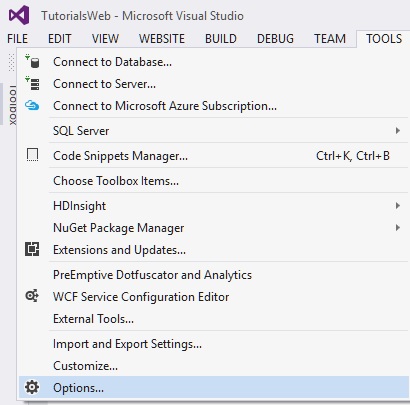Screen dimensions: 410x405
Task: Select Connect to Microsoft Azure Subscription...
Action: pyautogui.click(x=213, y=106)
